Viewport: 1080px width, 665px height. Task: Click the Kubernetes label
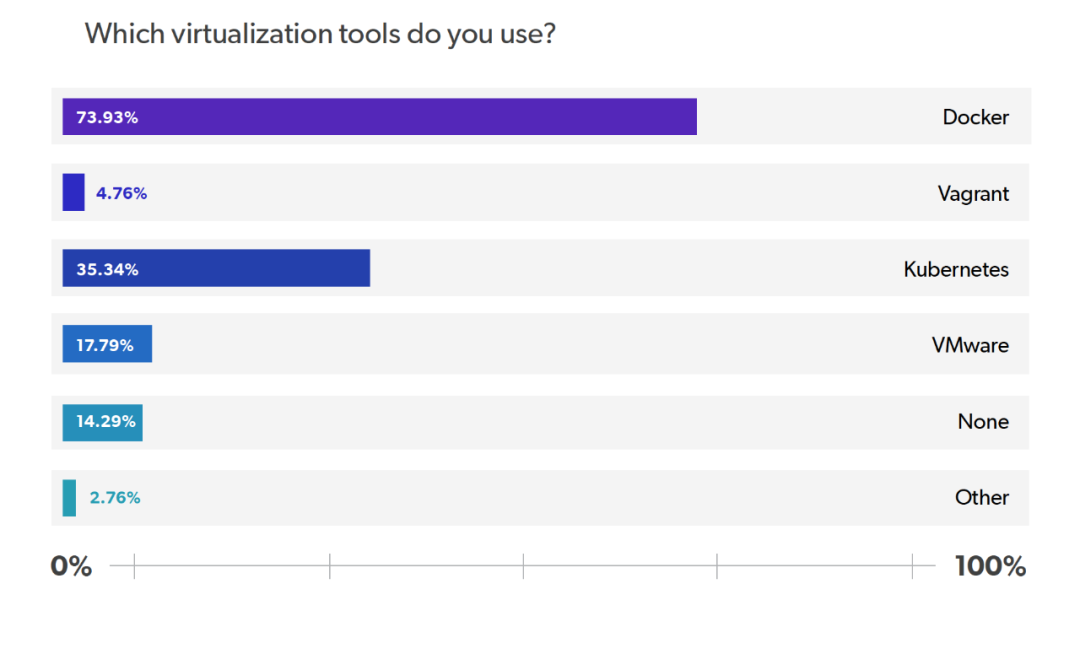click(956, 269)
